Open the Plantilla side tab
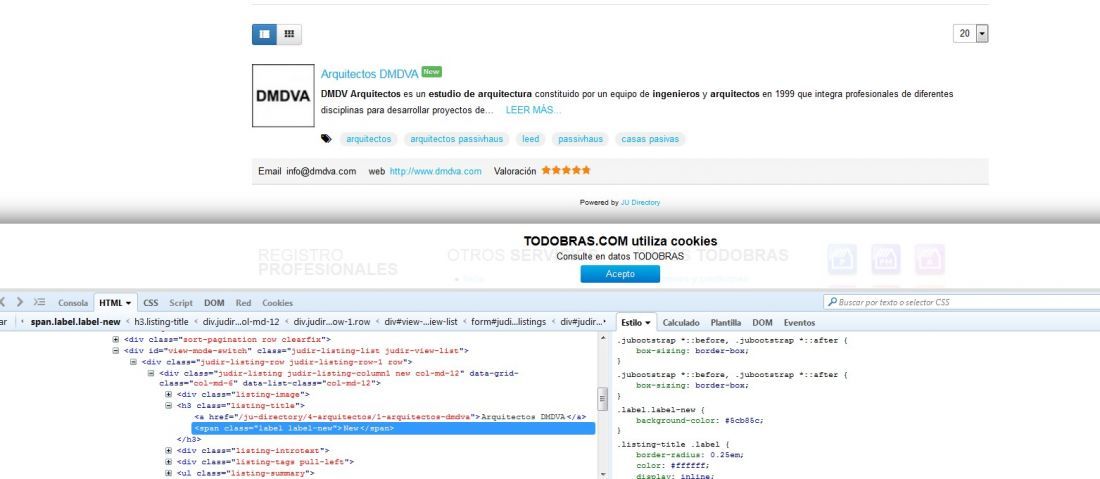This screenshot has height=479, width=1100. click(725, 323)
